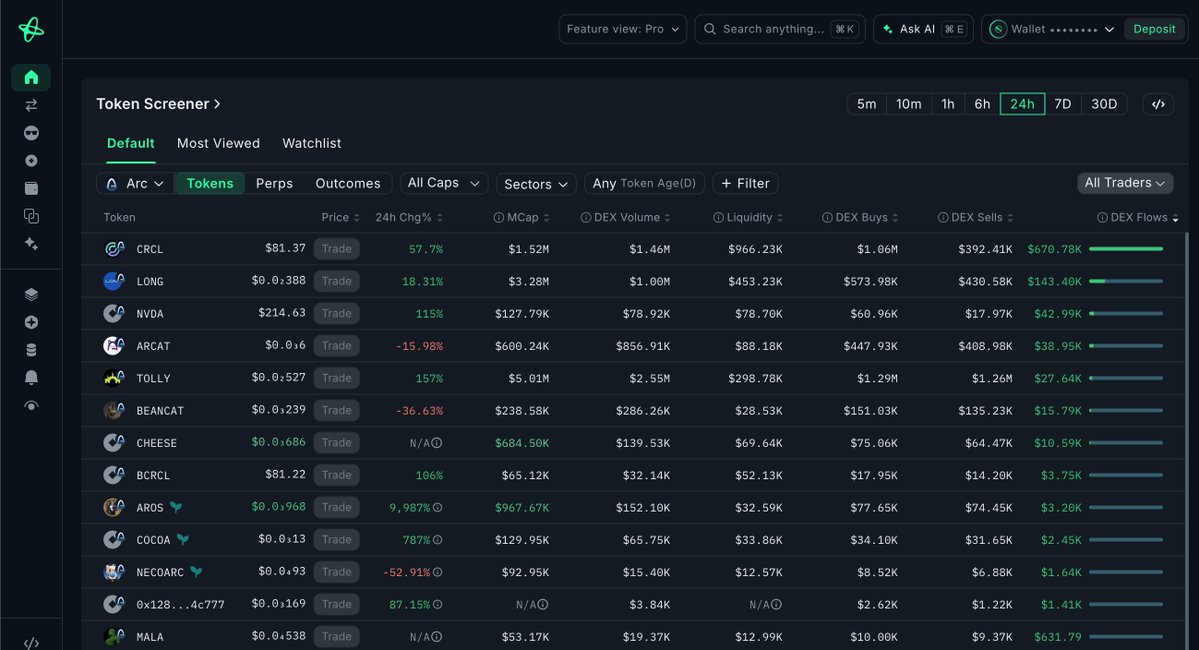1199x650 pixels.
Task: Click the info icon beside DEX Flows
Action: pos(1102,217)
